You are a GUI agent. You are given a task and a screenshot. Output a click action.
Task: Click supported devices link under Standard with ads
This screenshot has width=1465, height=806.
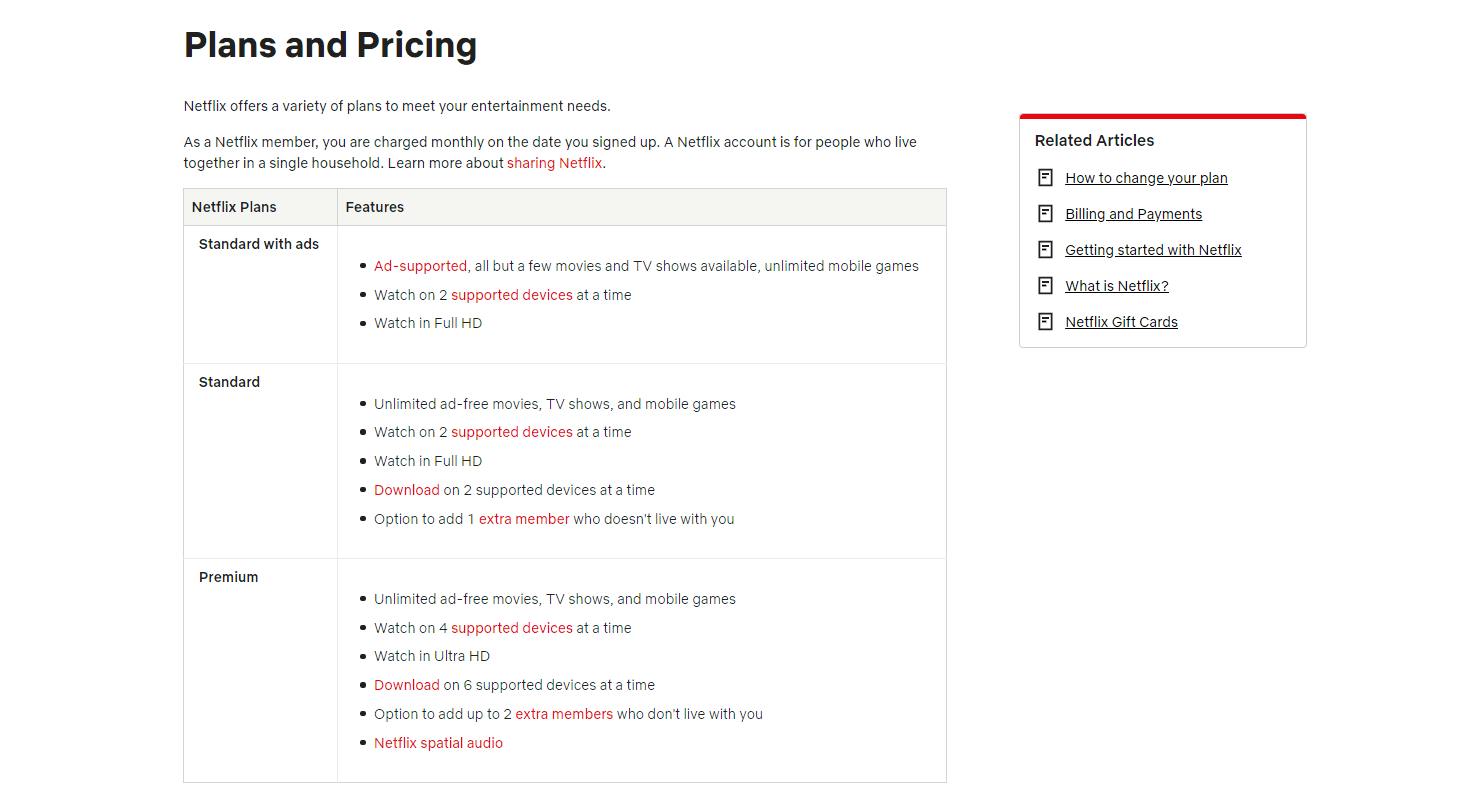[x=511, y=295]
